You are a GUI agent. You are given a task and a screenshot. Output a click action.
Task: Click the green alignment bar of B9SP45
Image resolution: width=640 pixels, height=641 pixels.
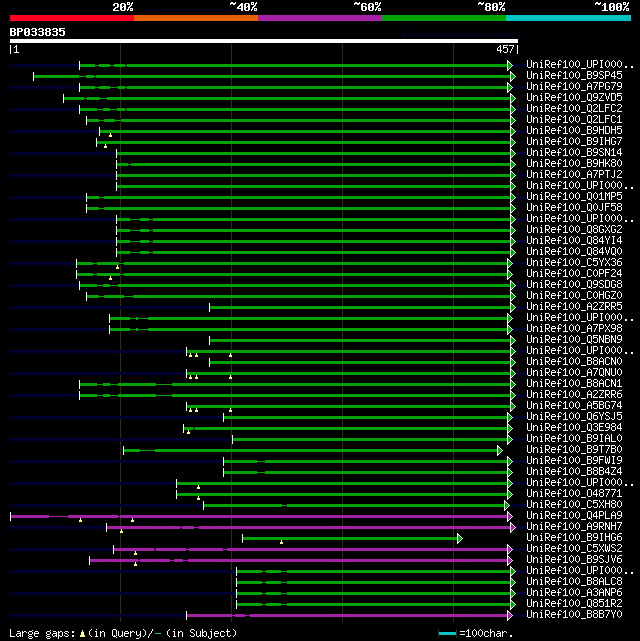[x=272, y=76]
